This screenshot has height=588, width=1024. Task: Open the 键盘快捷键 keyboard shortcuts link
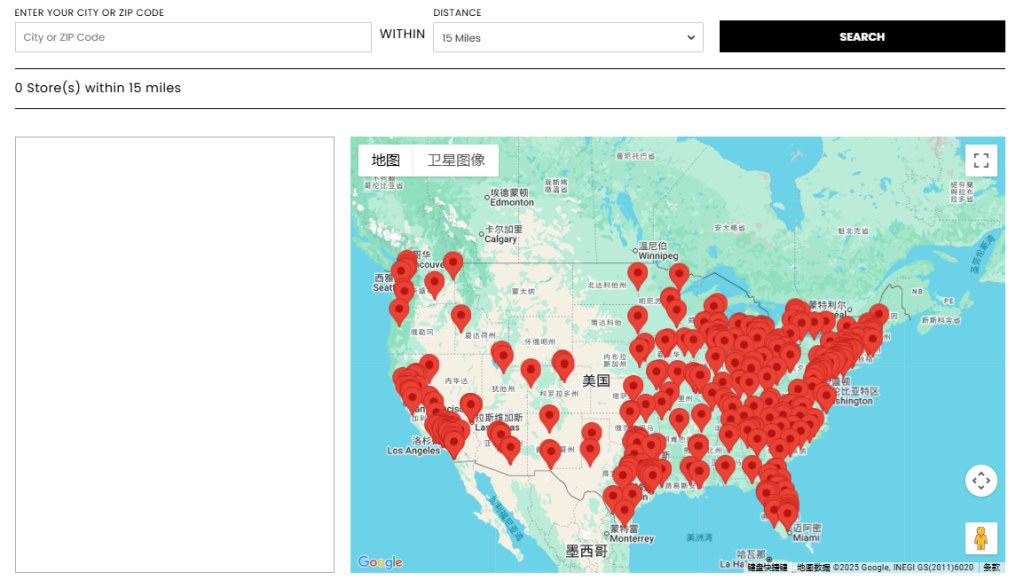pos(769,567)
